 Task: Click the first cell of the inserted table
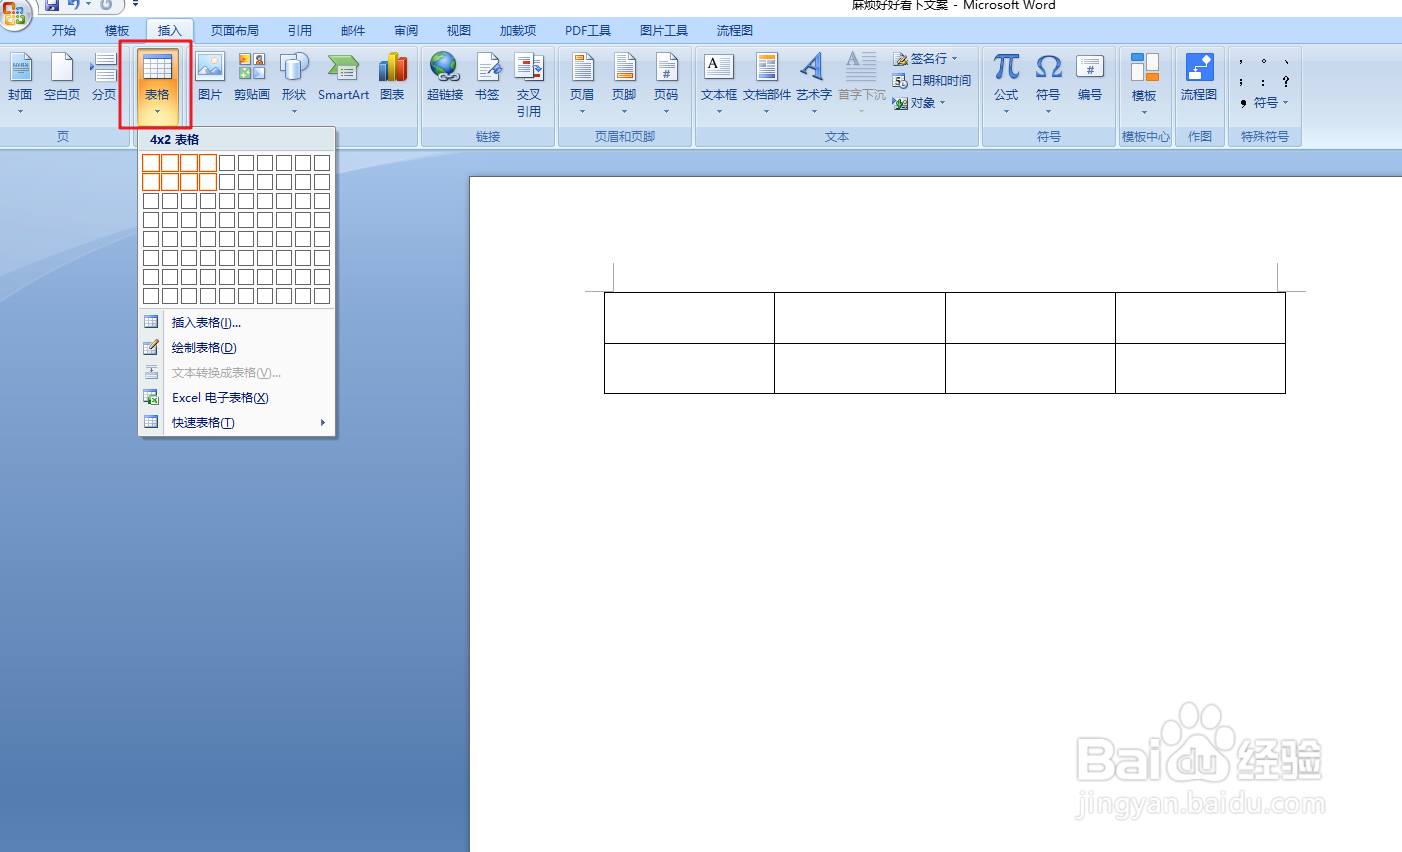pyautogui.click(x=689, y=318)
